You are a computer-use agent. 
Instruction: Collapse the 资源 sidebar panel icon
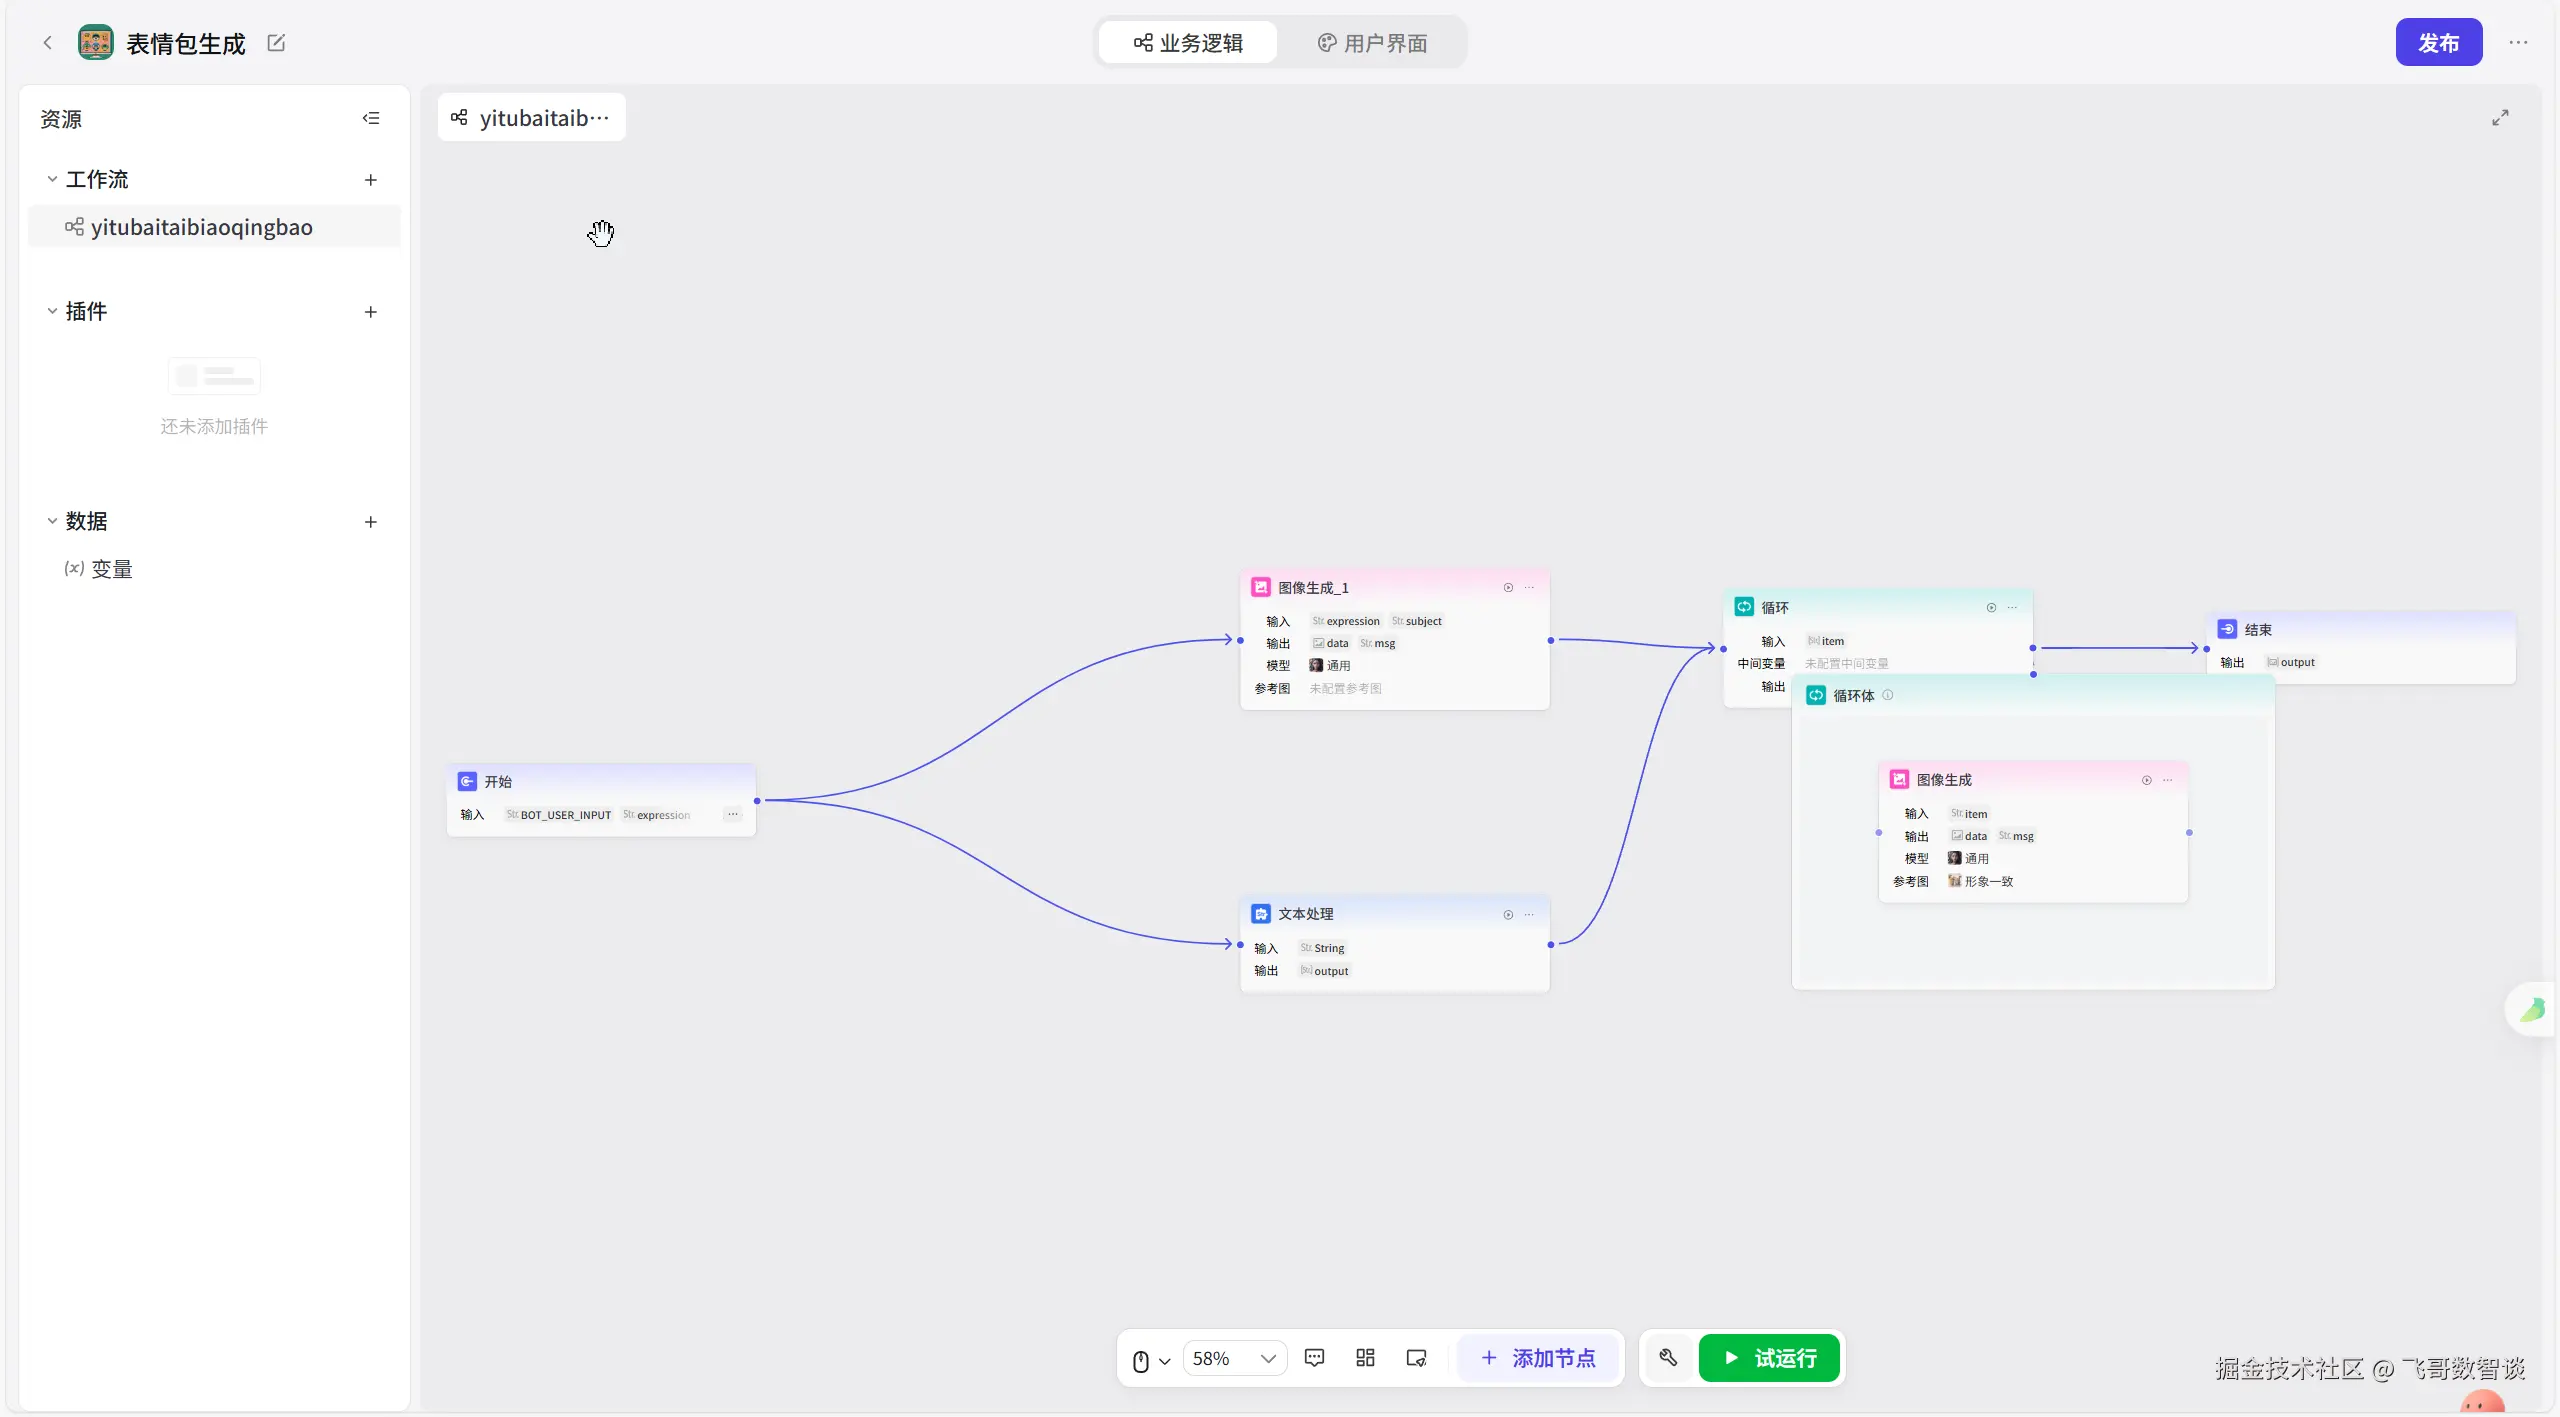pyautogui.click(x=371, y=118)
